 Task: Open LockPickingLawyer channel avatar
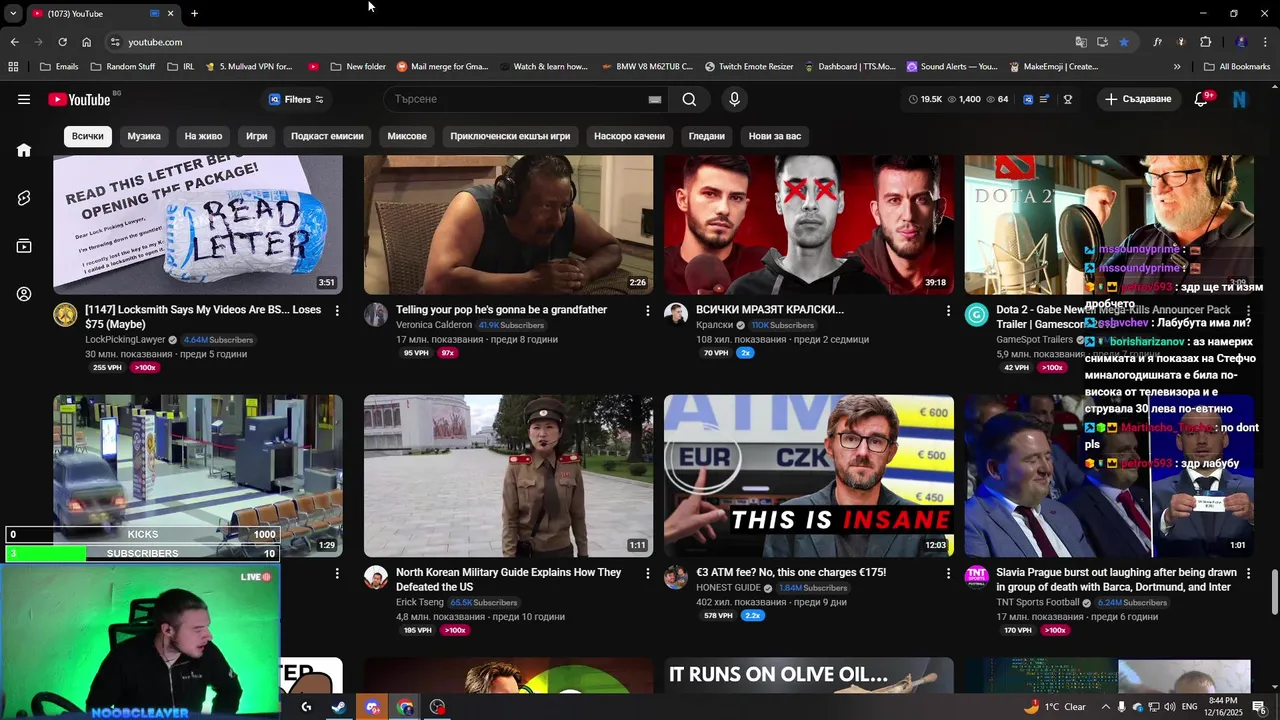coord(65,315)
